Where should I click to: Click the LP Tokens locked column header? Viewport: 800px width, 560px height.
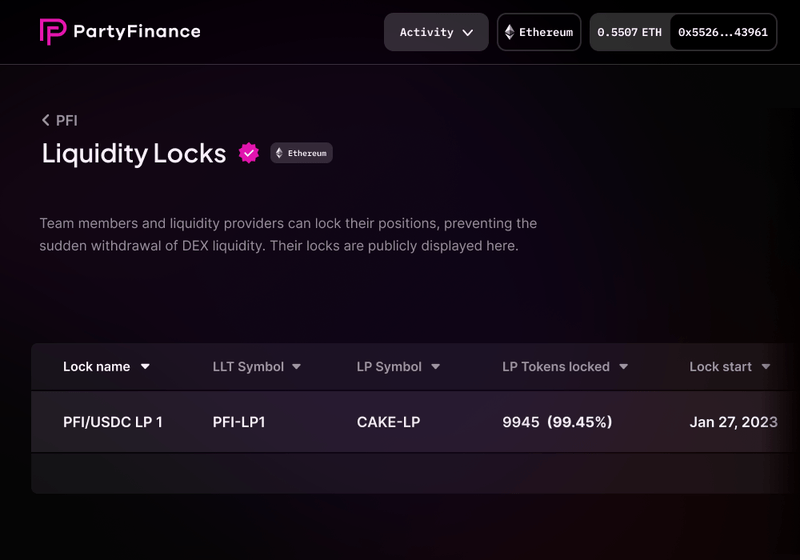pyautogui.click(x=555, y=367)
